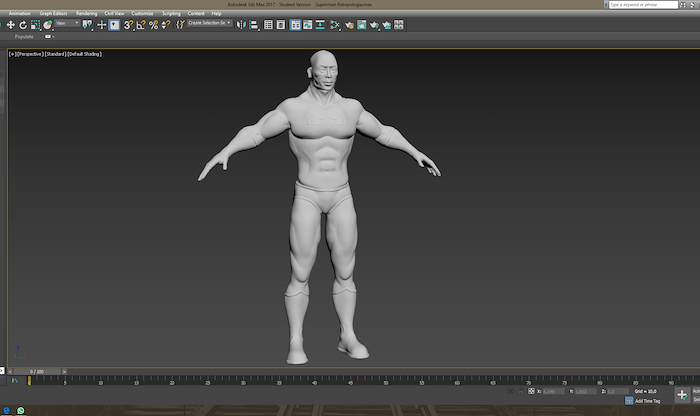Select the Populate ribbon tab
Viewport: 700px width, 416px height.
[x=24, y=37]
